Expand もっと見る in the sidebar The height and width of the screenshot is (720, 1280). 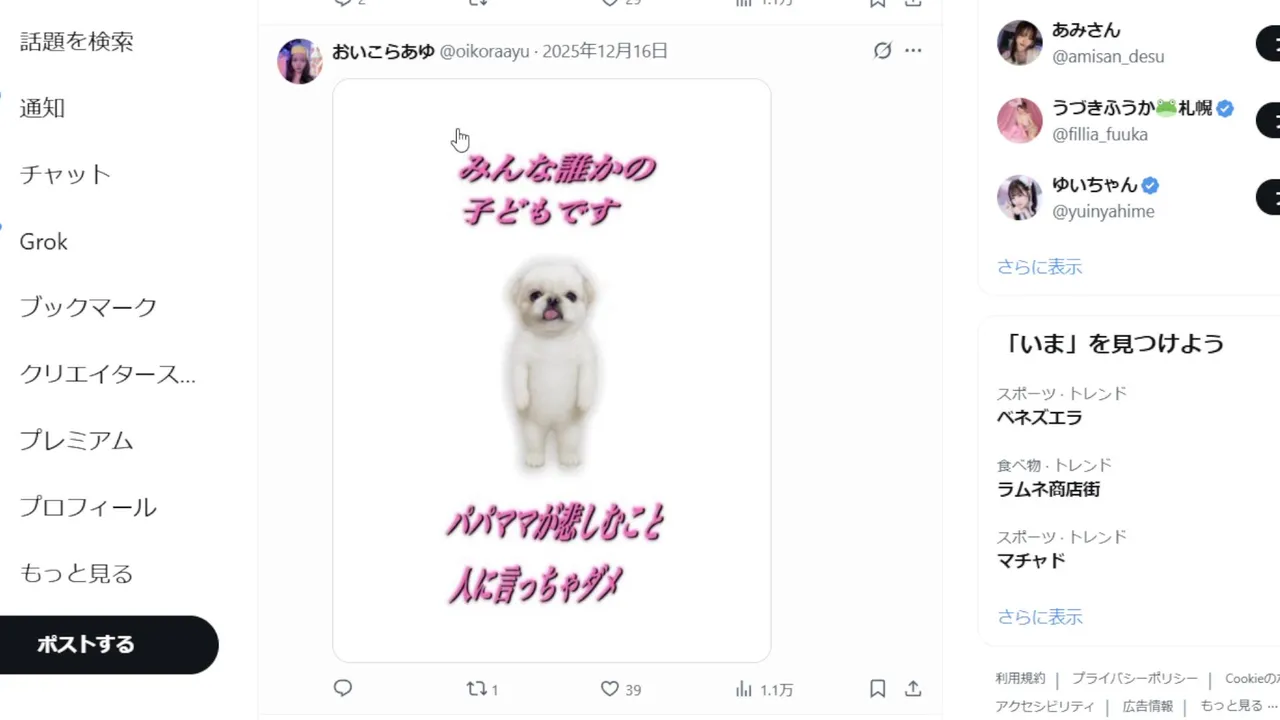[76, 573]
